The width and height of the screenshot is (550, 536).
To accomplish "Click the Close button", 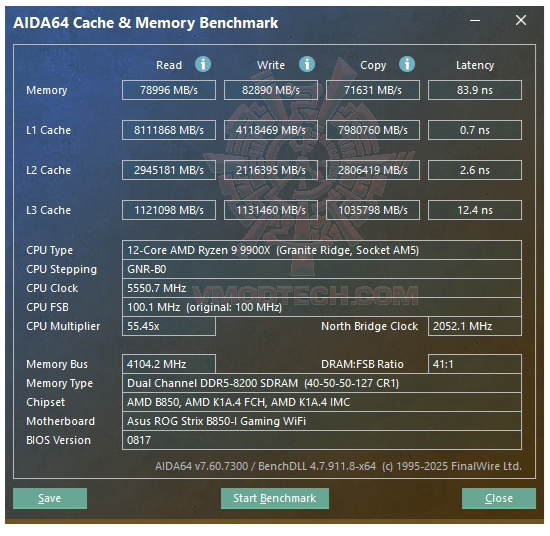I will (499, 498).
